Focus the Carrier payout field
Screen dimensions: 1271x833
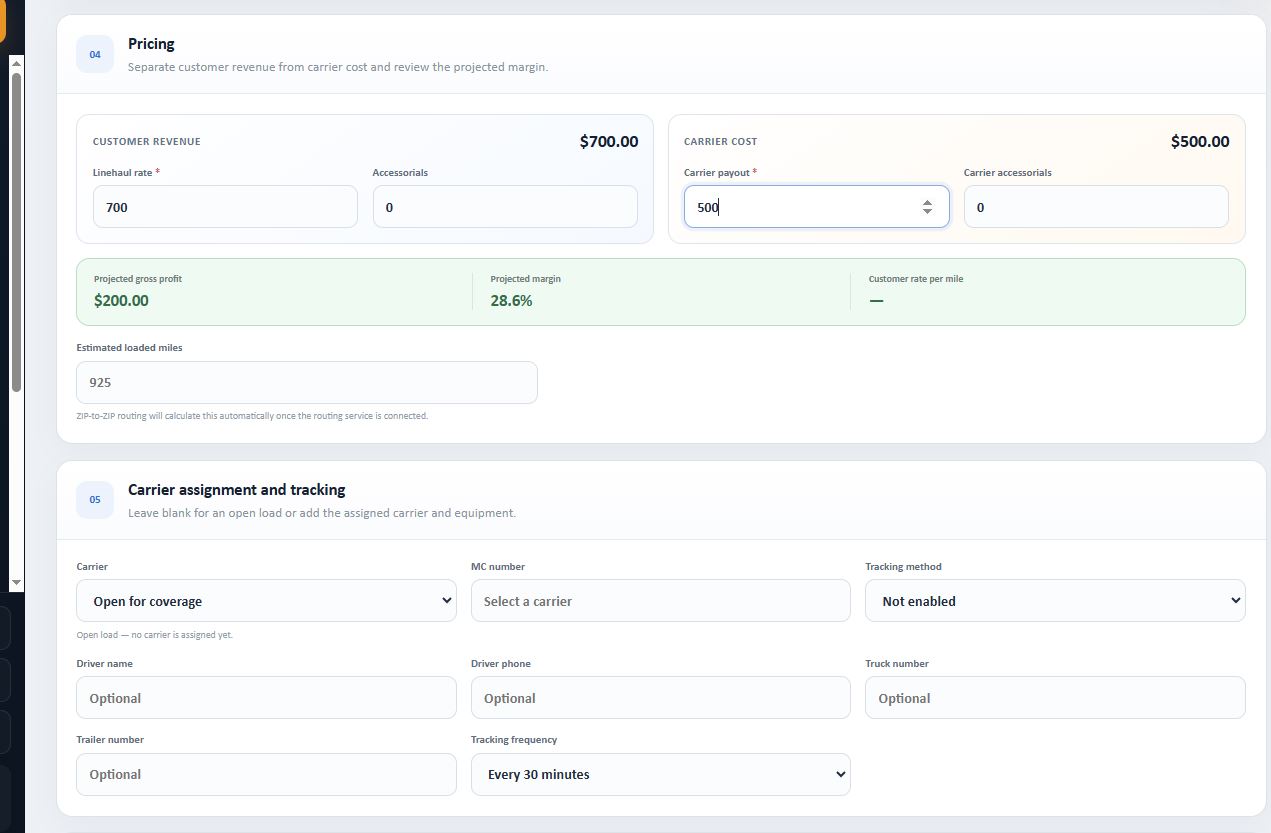pyautogui.click(x=816, y=207)
